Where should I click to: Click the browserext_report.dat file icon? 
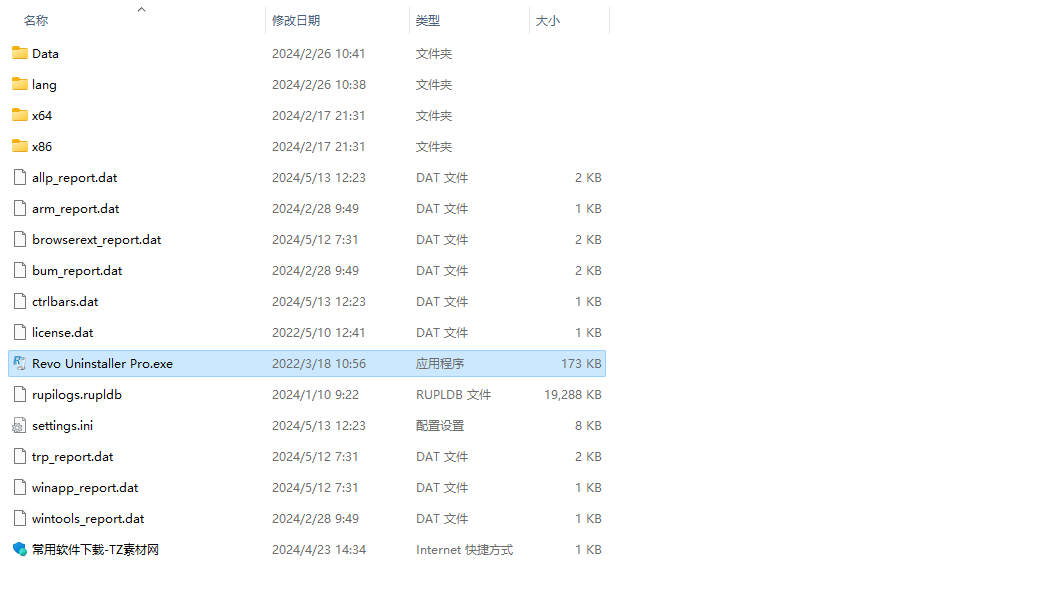point(20,239)
